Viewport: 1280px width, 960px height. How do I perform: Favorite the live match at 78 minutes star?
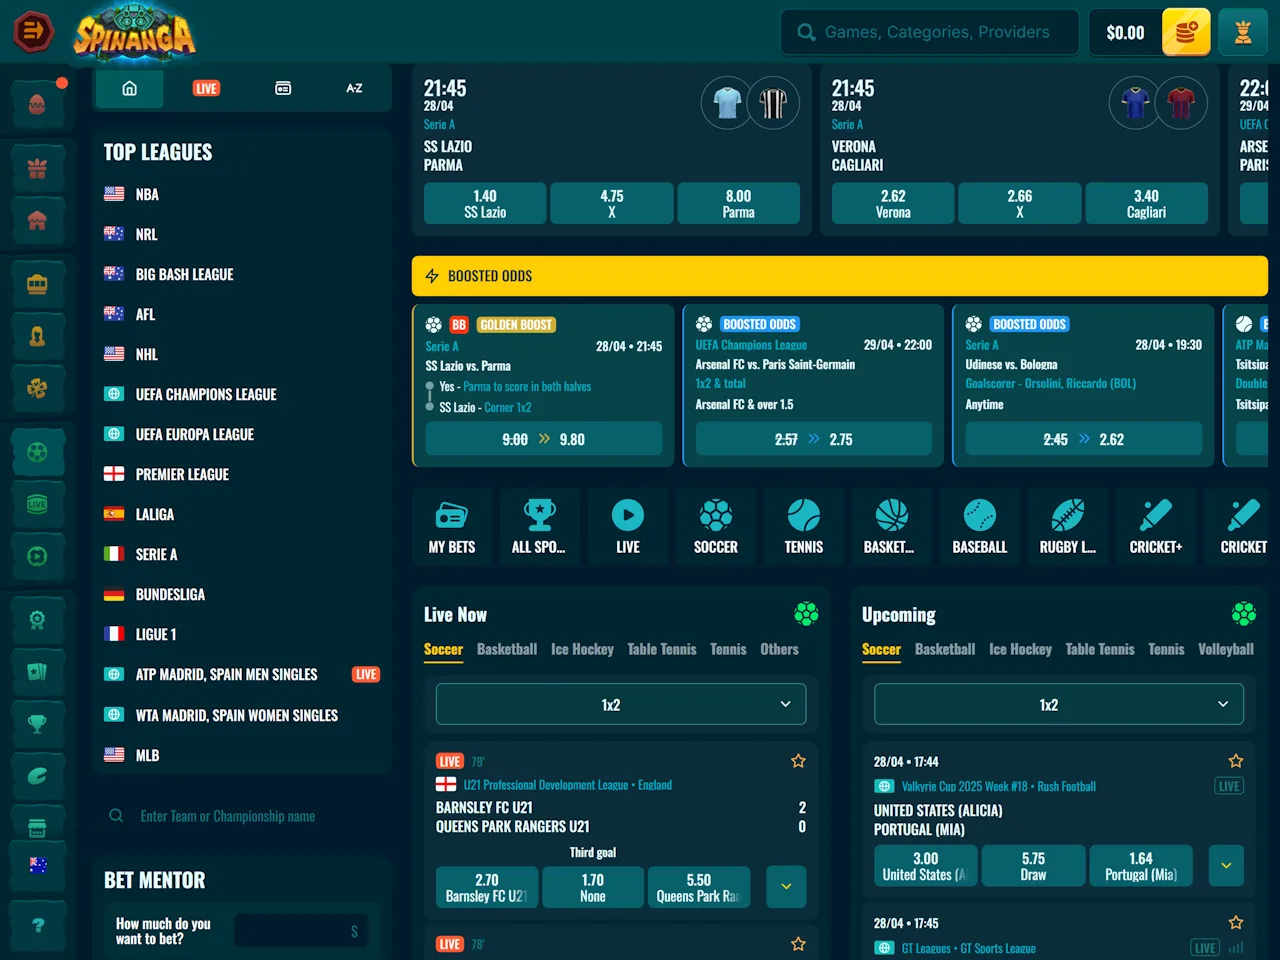click(798, 944)
